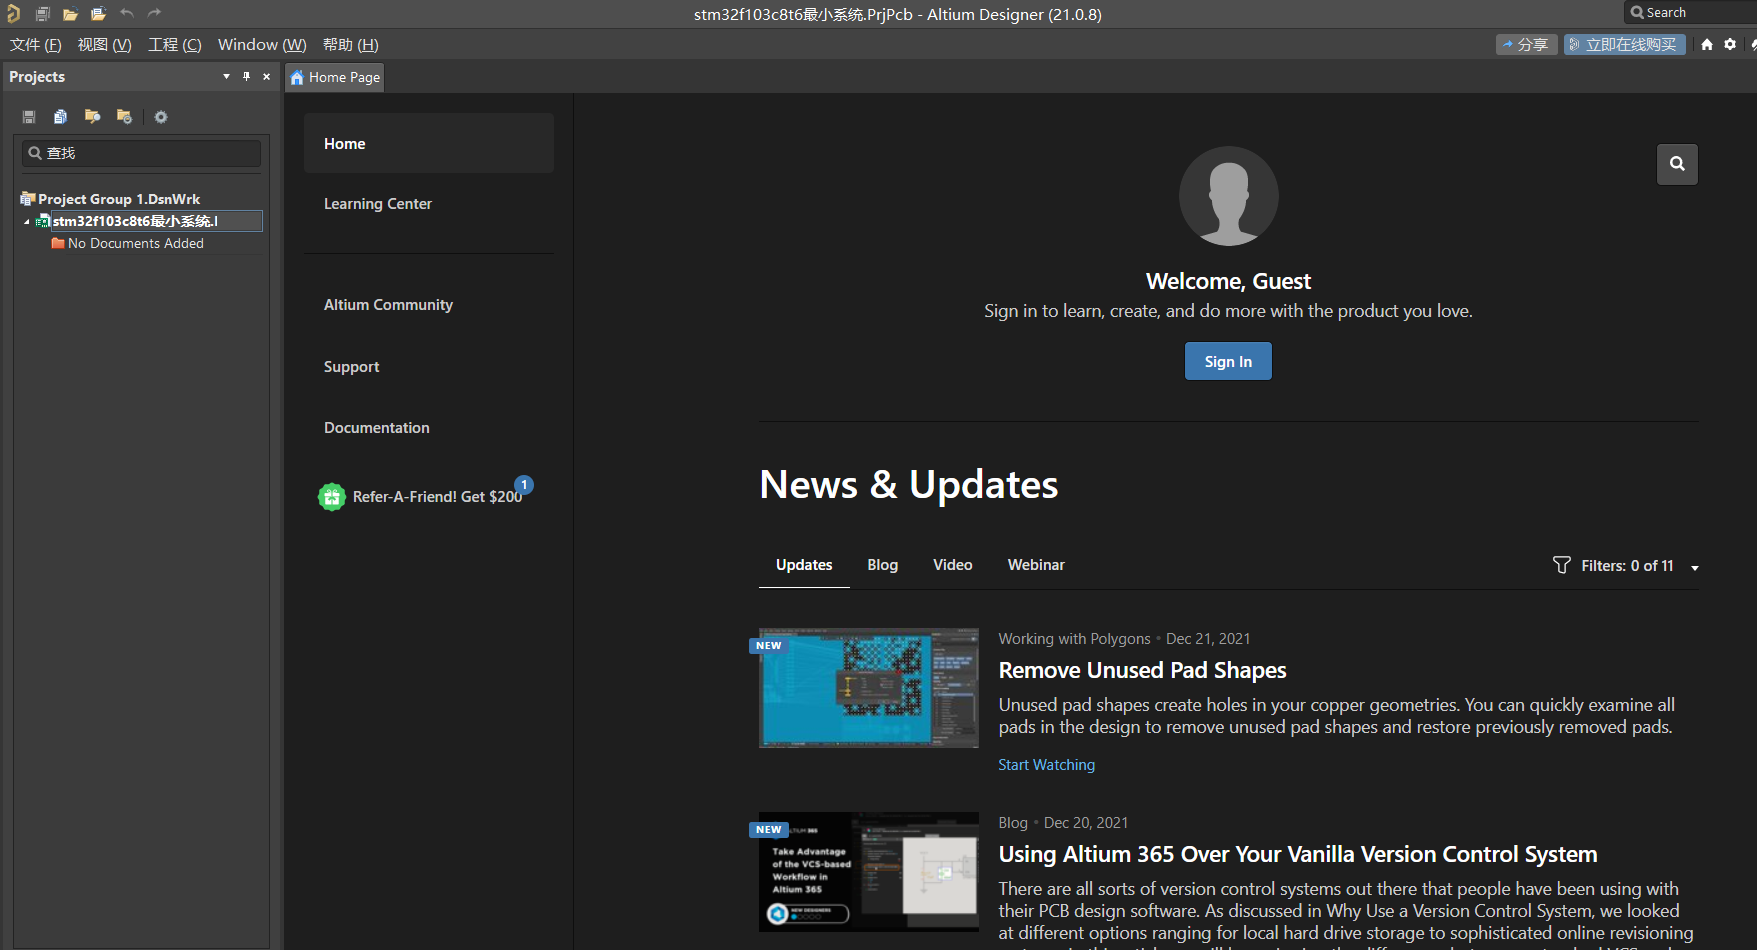Image resolution: width=1757 pixels, height=950 pixels.
Task: Open Documentation in sidebar
Action: [377, 428]
